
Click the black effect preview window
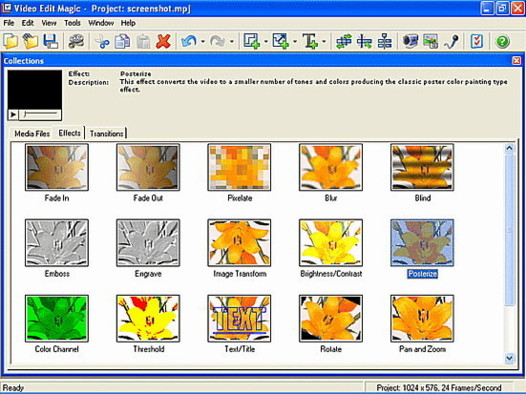[x=35, y=90]
